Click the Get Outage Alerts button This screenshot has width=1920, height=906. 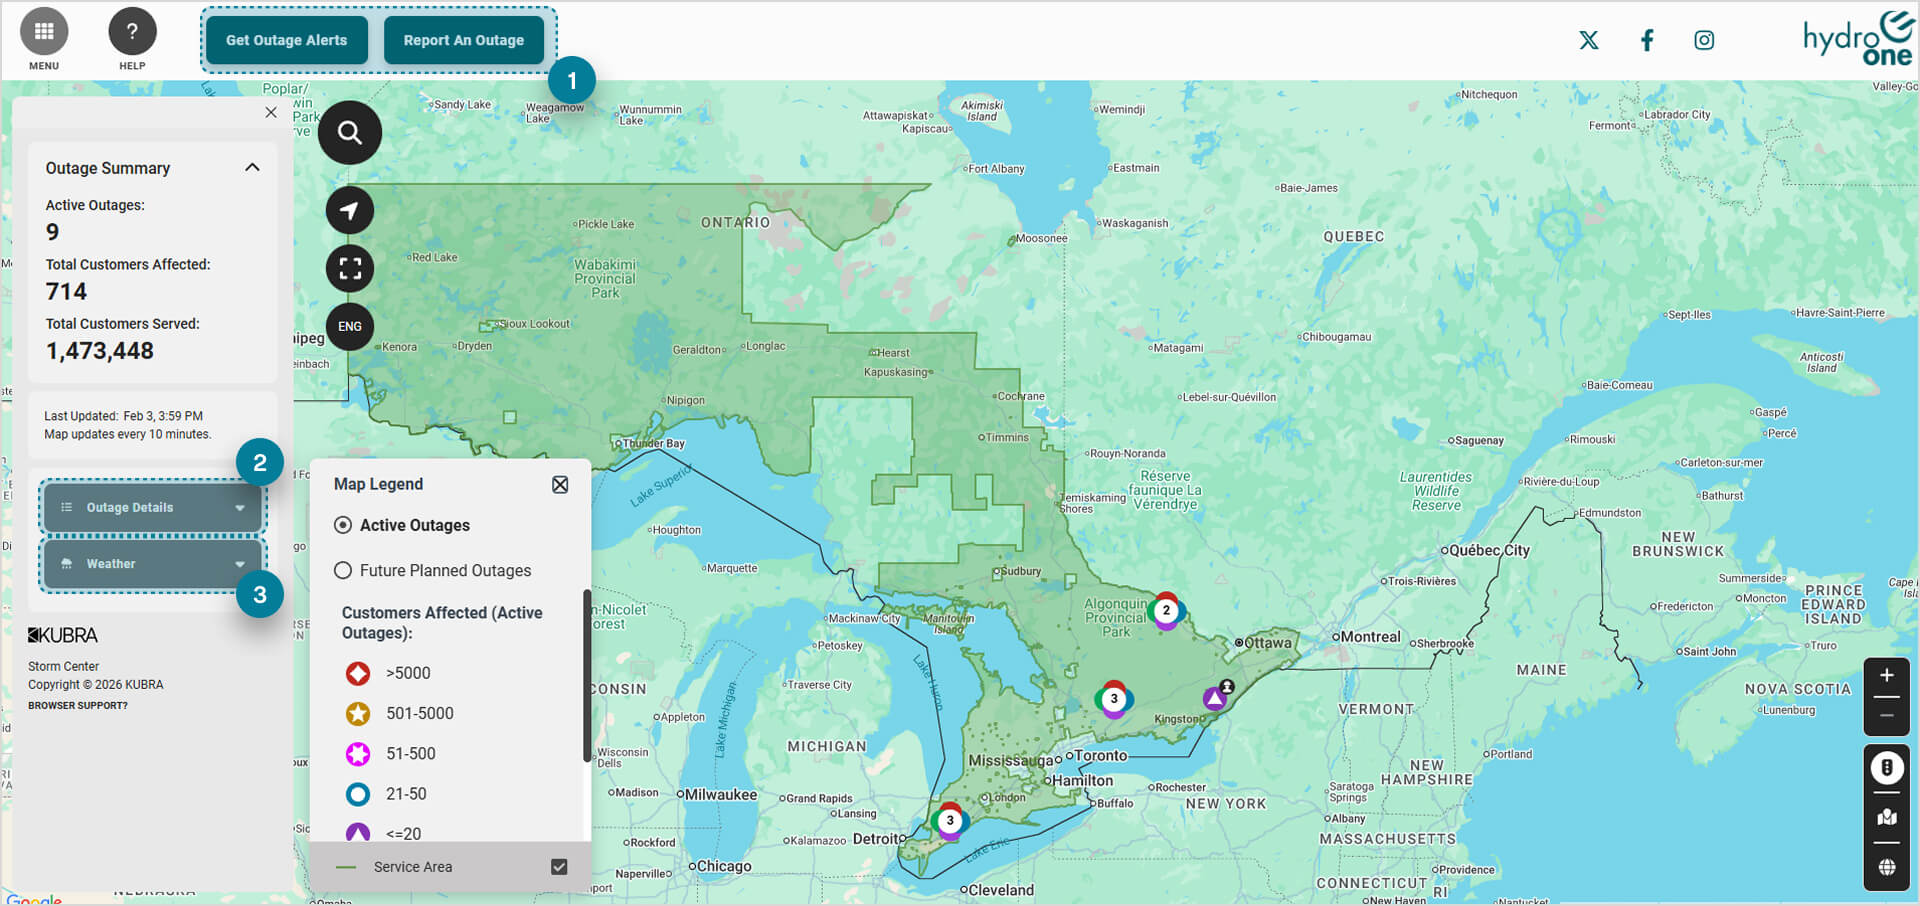(286, 40)
